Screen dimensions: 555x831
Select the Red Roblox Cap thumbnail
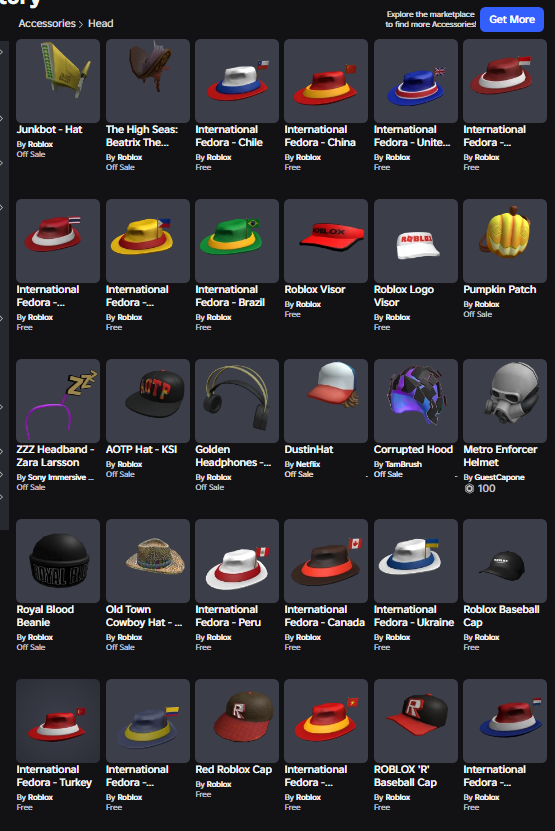(237, 721)
